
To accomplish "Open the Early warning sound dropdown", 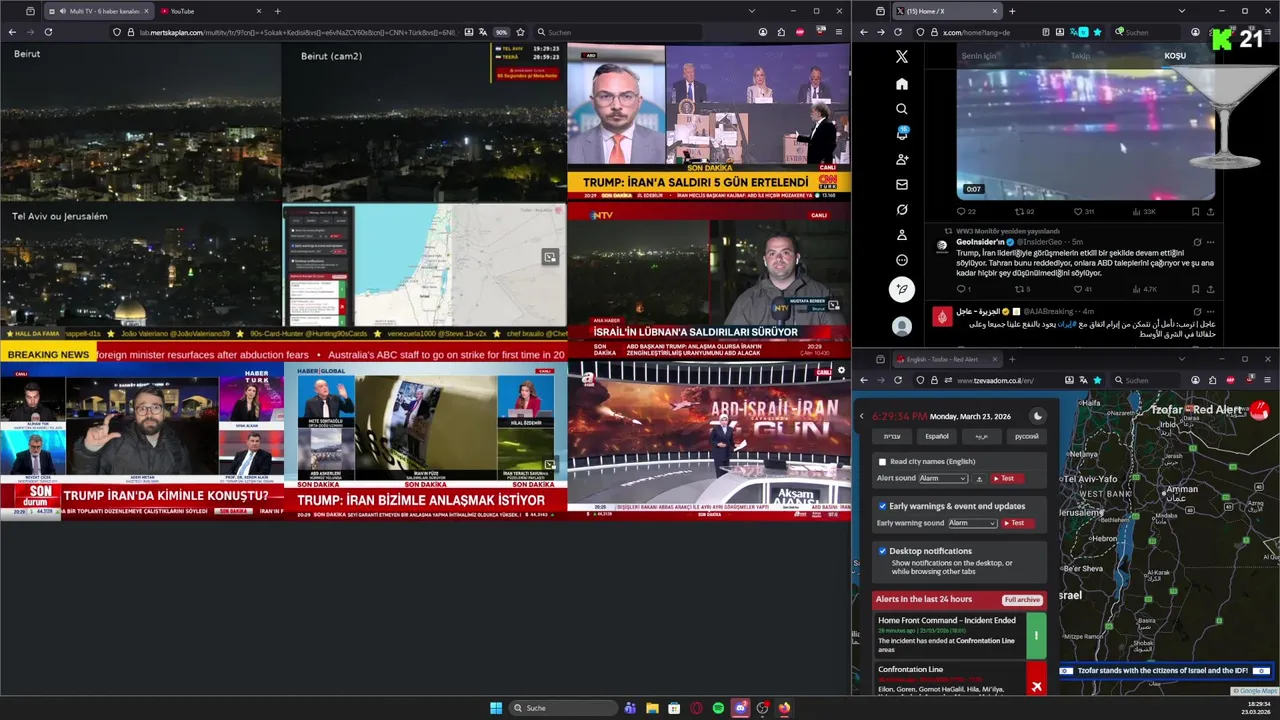I will pos(973,523).
